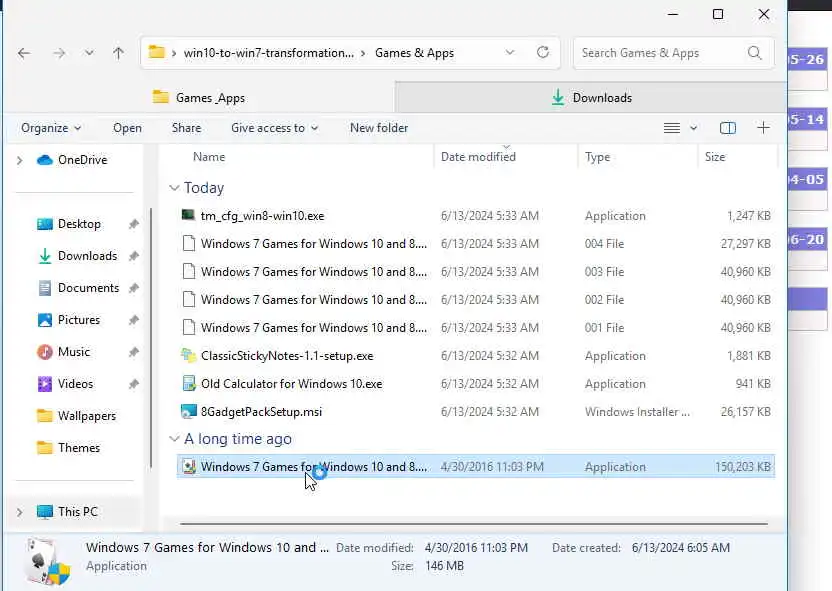832x591 pixels.
Task: Create a New folder
Action: [x=379, y=128]
